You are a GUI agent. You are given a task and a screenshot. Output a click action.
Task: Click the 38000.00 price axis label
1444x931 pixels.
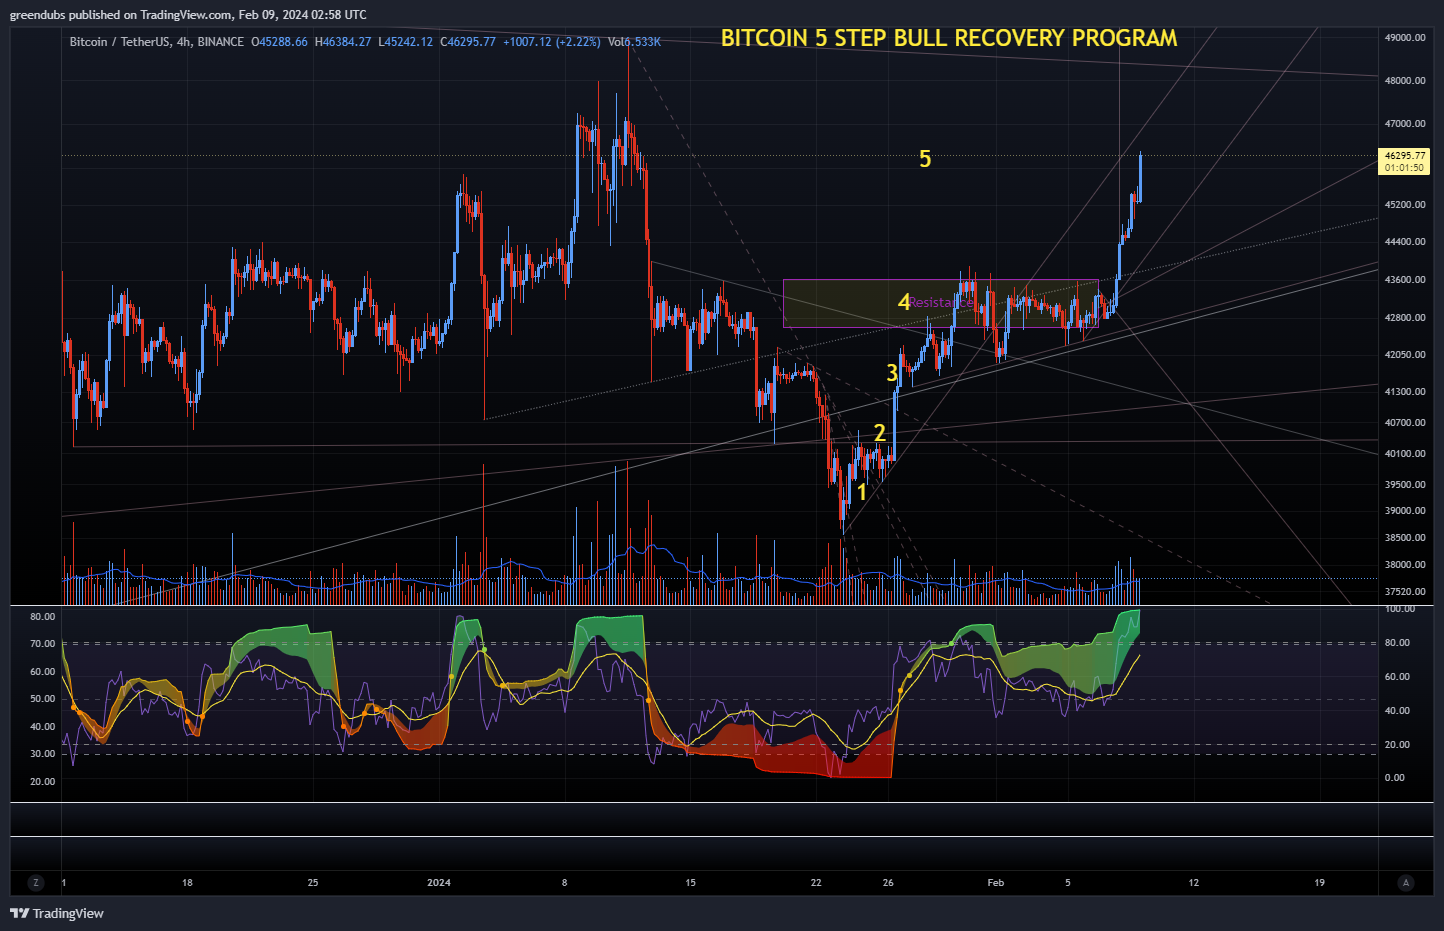click(x=1405, y=564)
